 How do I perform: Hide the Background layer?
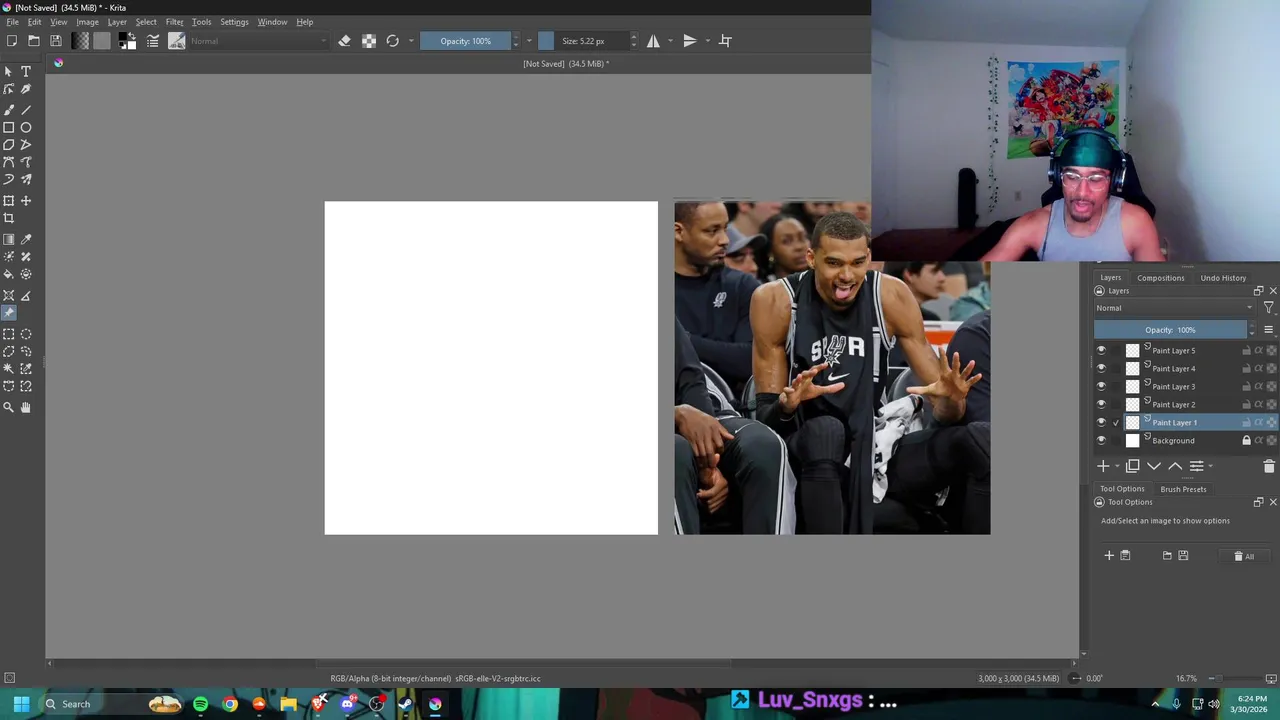pos(1101,441)
